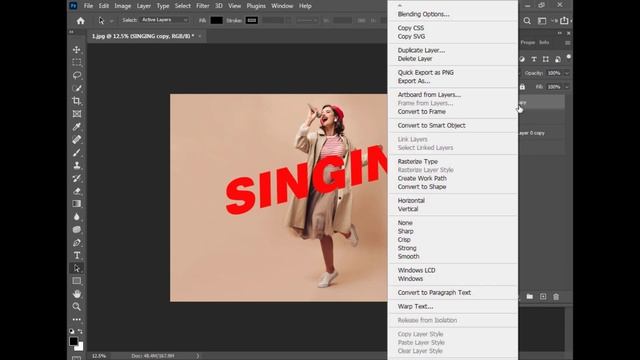Image resolution: width=640 pixels, height=360 pixels.
Task: Open the File menu
Action: (88, 6)
